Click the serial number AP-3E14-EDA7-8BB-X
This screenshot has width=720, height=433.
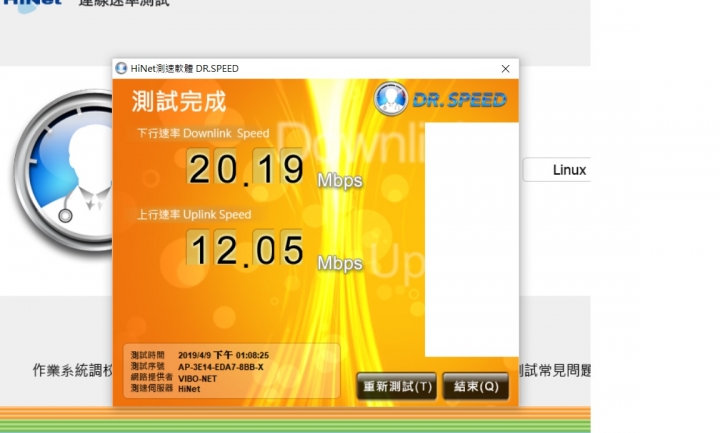pos(221,367)
